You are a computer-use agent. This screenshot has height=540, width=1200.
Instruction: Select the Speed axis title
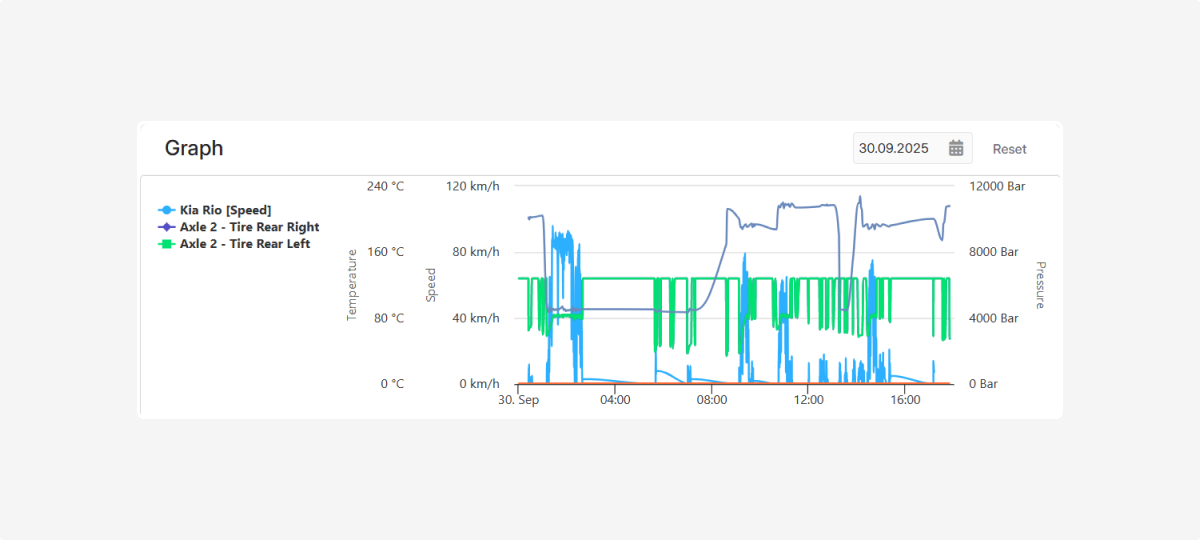432,285
